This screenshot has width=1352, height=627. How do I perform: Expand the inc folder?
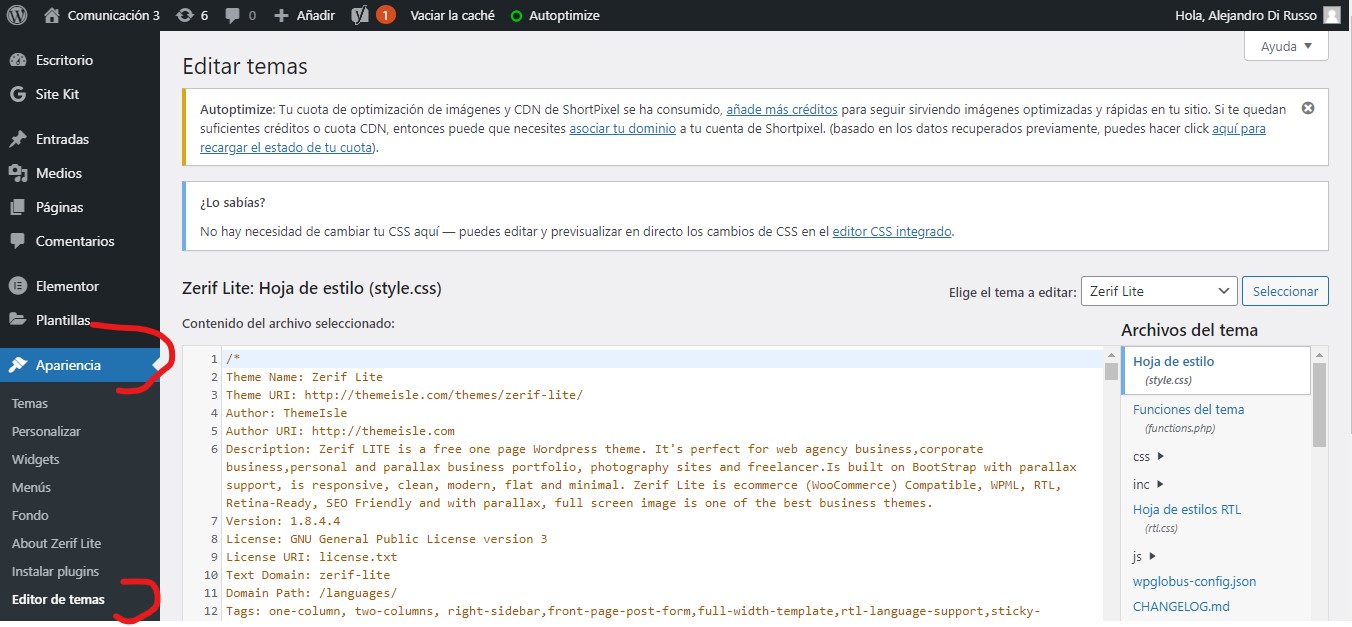1148,484
